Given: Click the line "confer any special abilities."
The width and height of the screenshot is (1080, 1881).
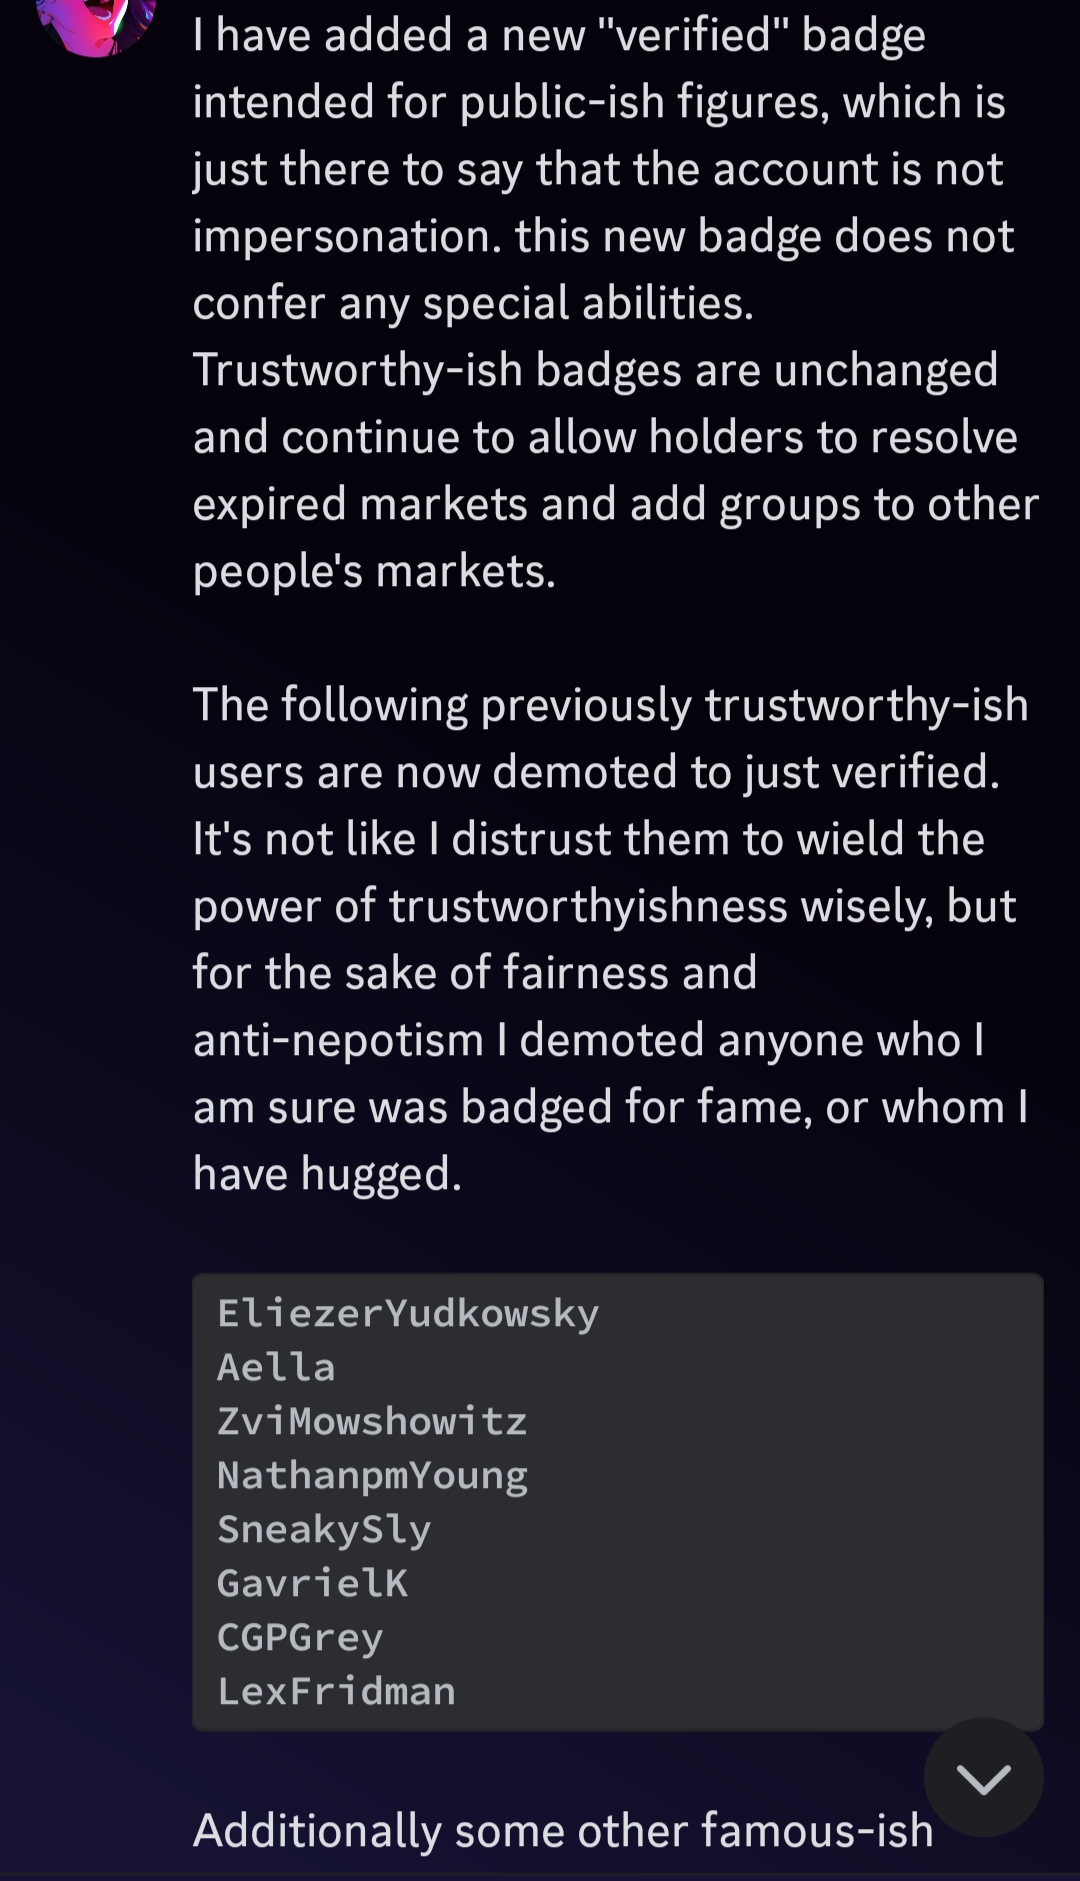Looking at the screenshot, I should click(x=473, y=303).
